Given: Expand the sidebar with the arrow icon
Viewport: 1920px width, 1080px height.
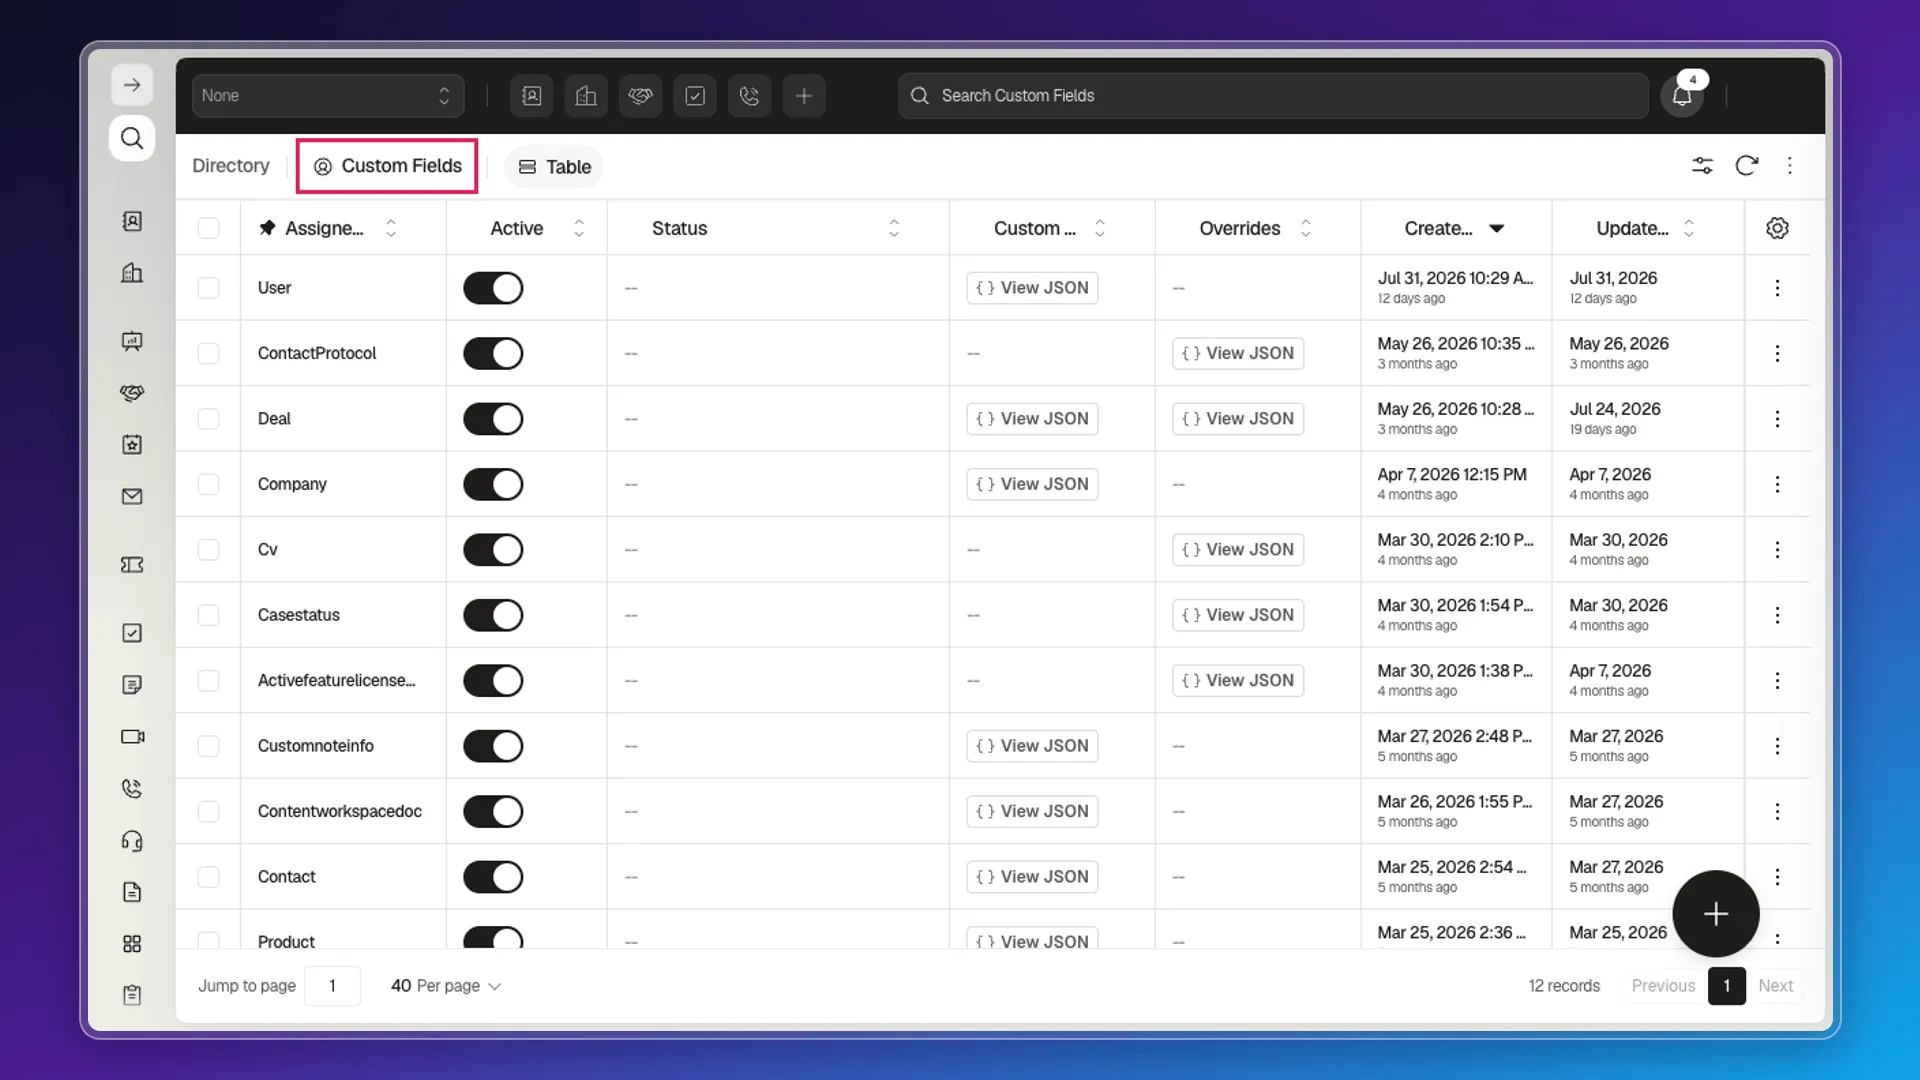Looking at the screenshot, I should pyautogui.click(x=132, y=85).
